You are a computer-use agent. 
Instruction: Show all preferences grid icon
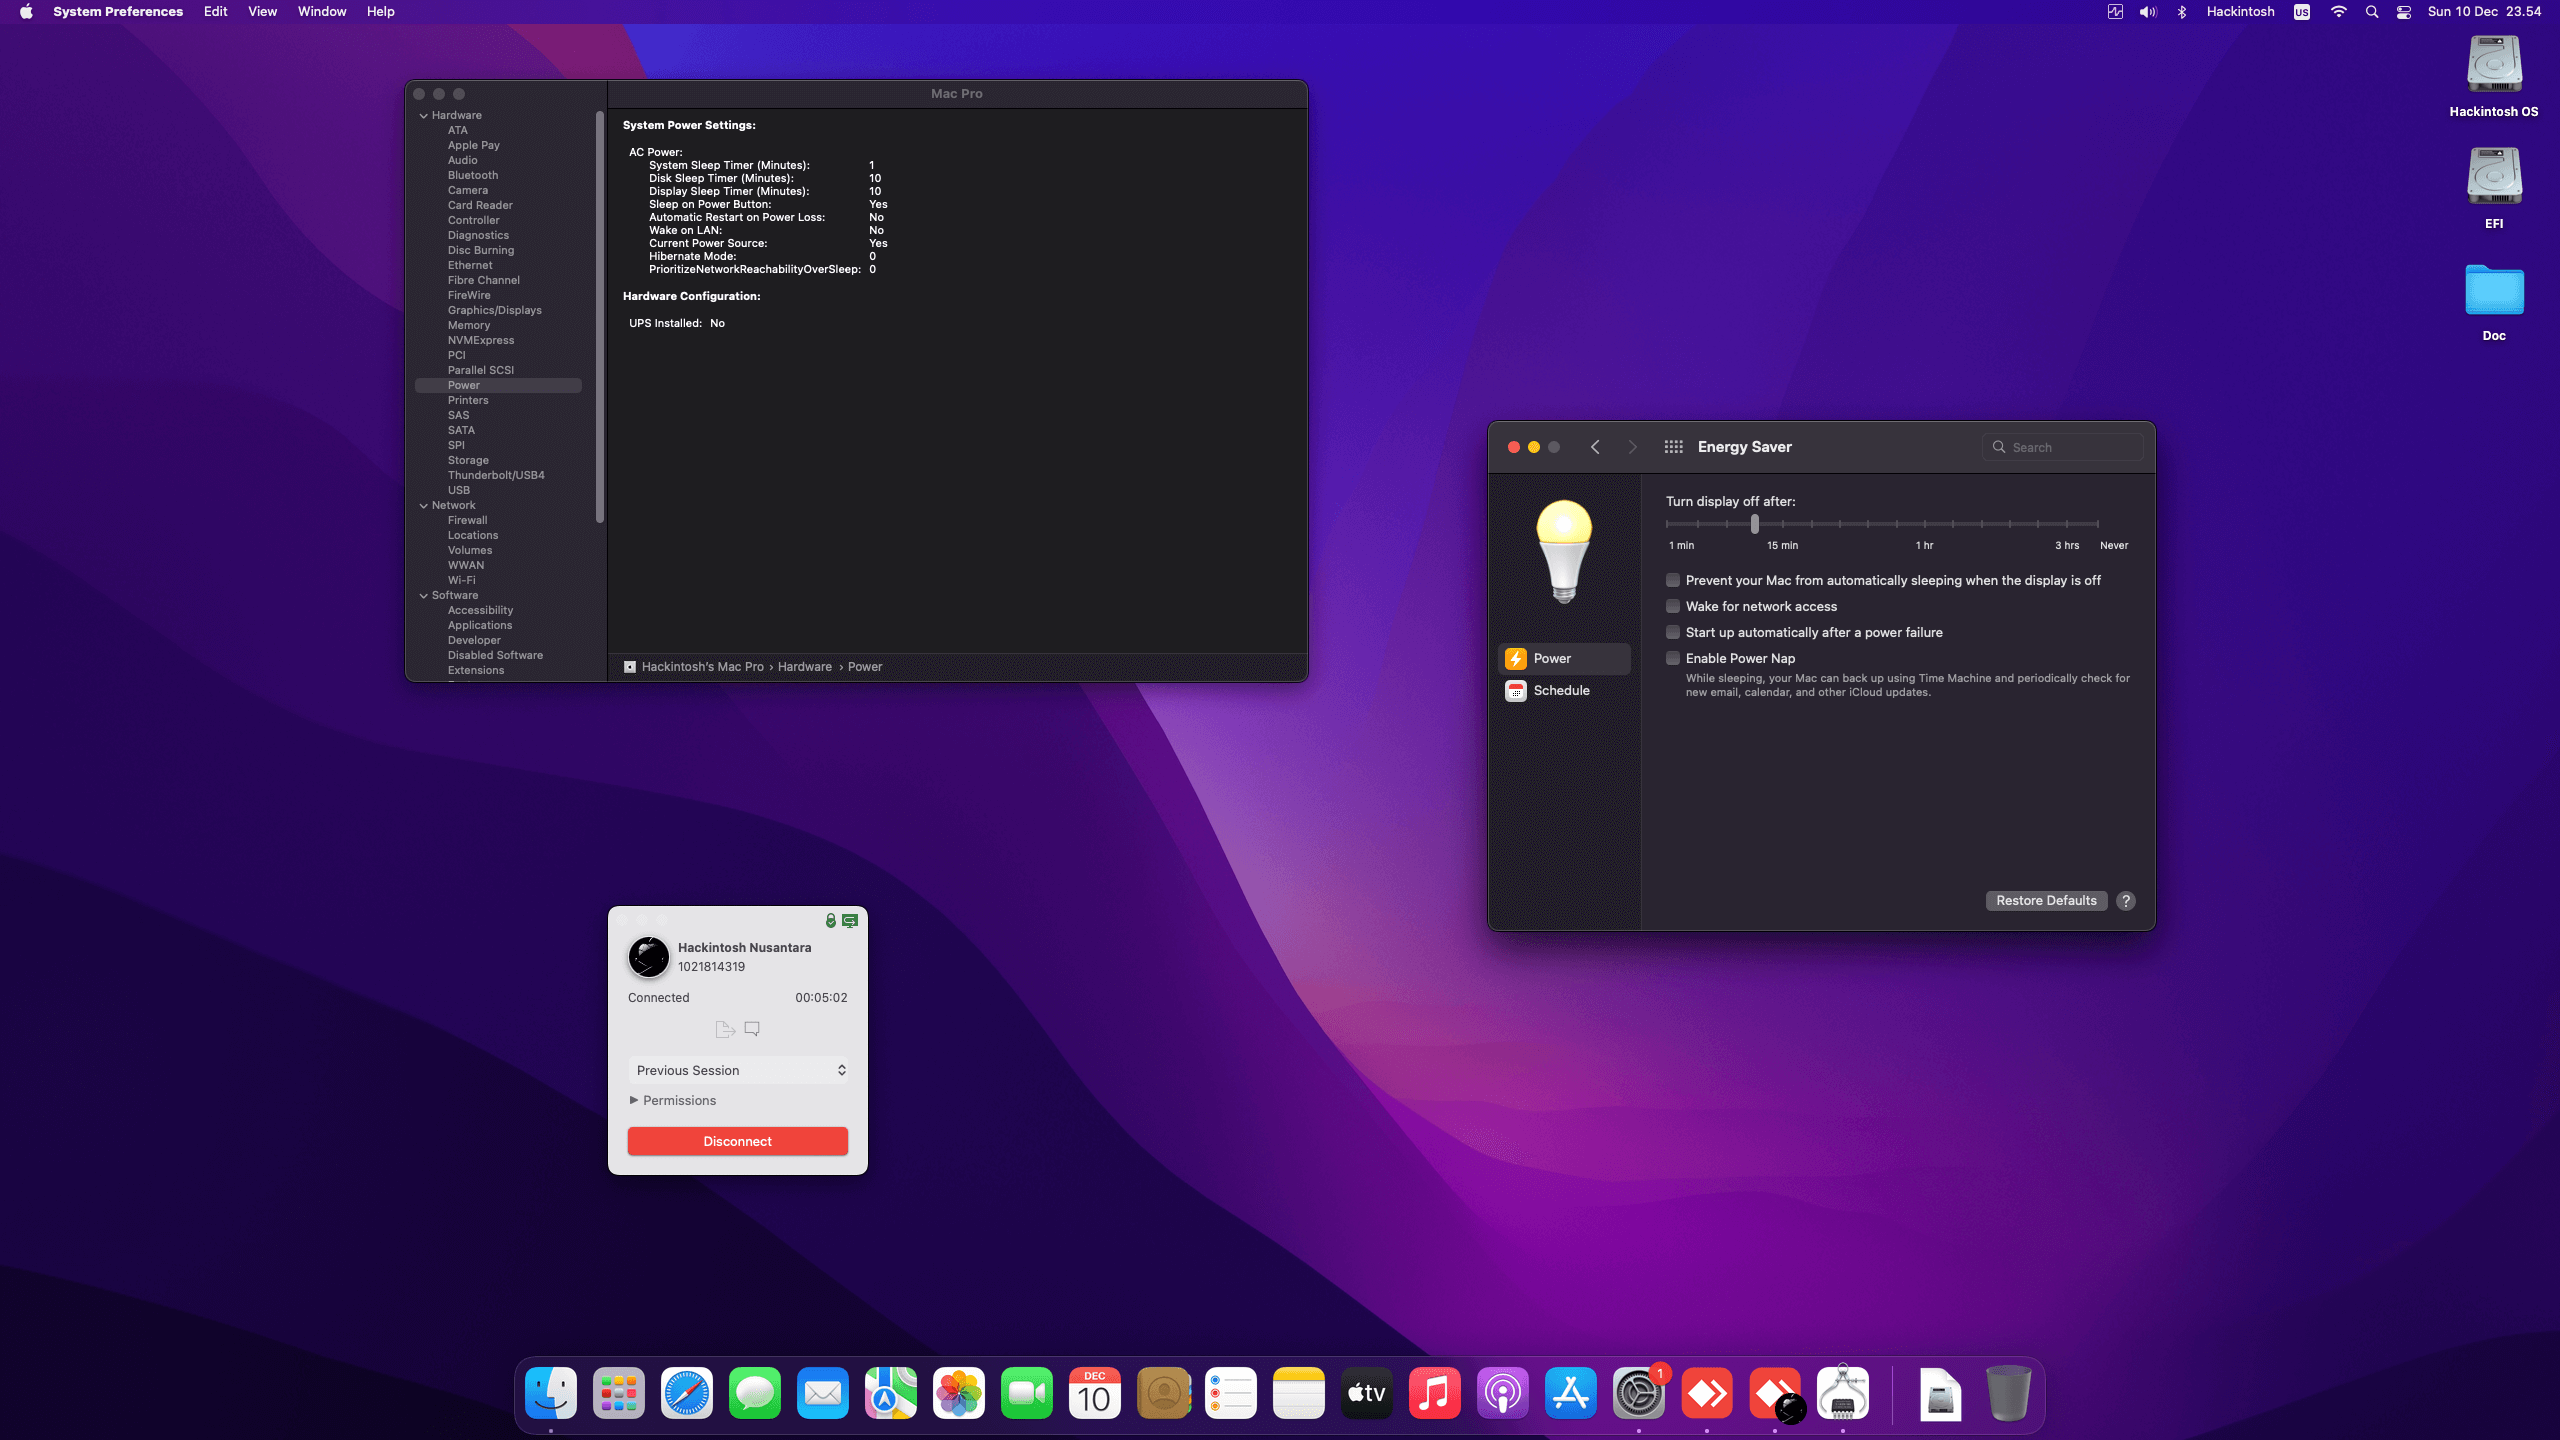point(1673,447)
